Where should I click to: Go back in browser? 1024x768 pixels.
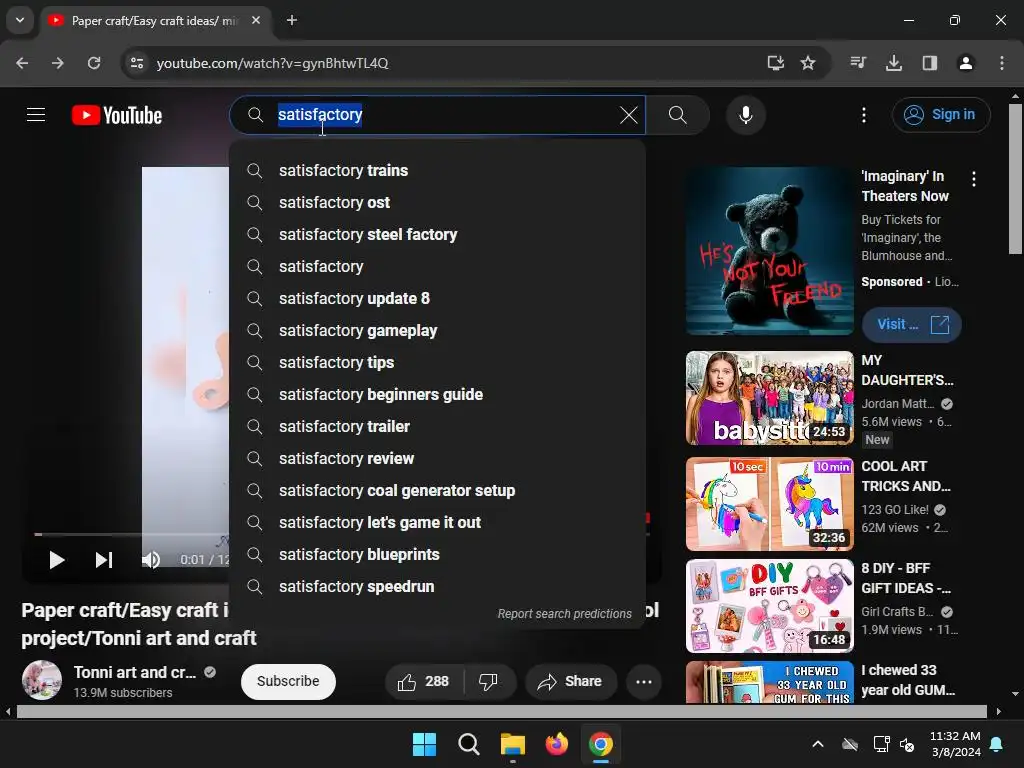[22, 63]
